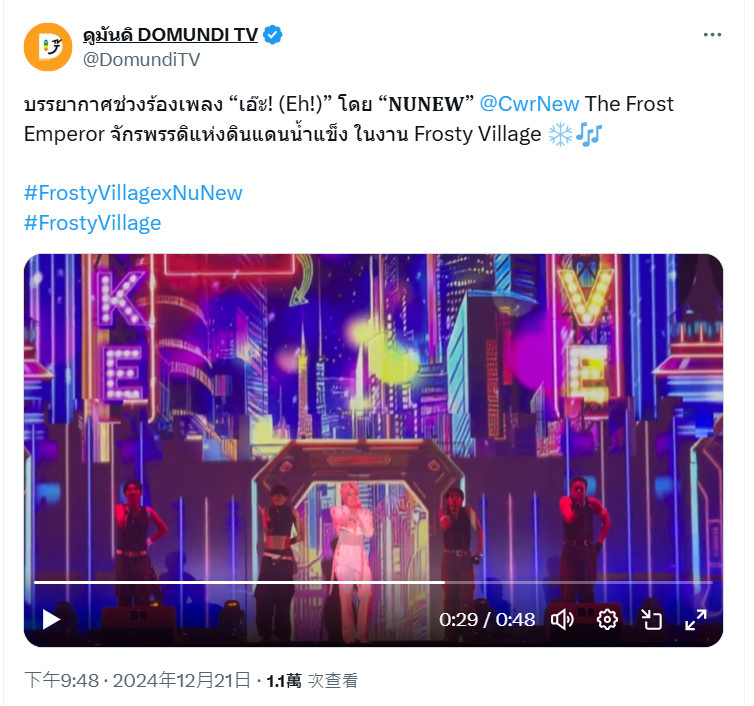The image size is (754, 706).
Task: Click the snowflake emoji in tweet text
Action: click(560, 134)
